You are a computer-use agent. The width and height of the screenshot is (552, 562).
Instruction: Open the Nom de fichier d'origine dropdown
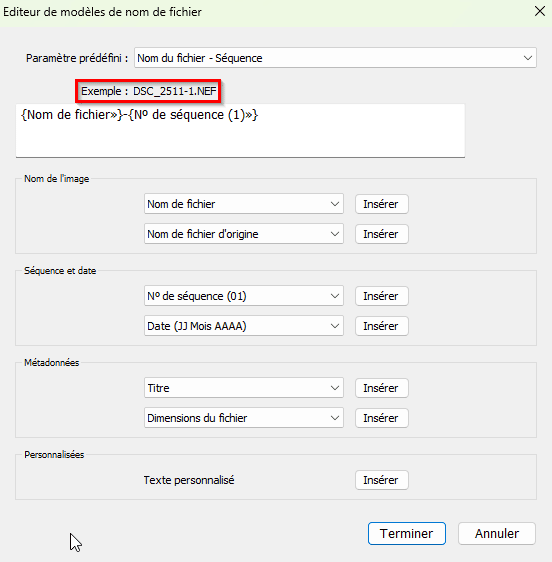click(x=244, y=234)
